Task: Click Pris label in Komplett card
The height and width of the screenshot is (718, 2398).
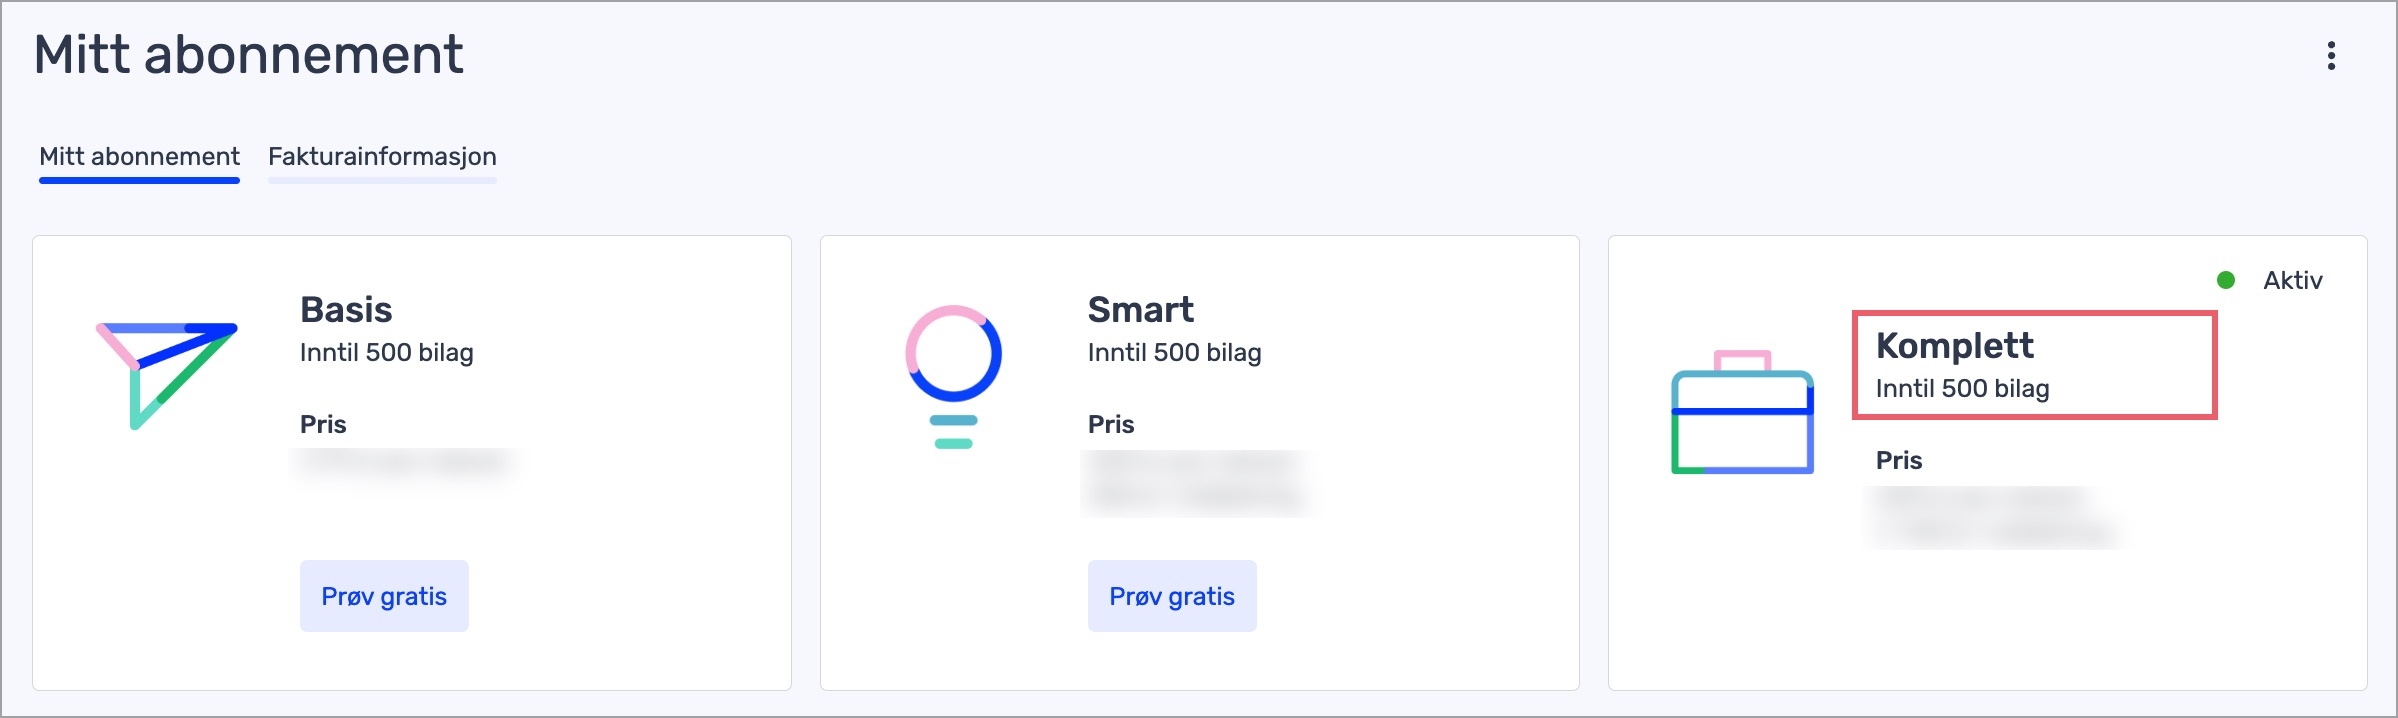Action: (x=1899, y=460)
